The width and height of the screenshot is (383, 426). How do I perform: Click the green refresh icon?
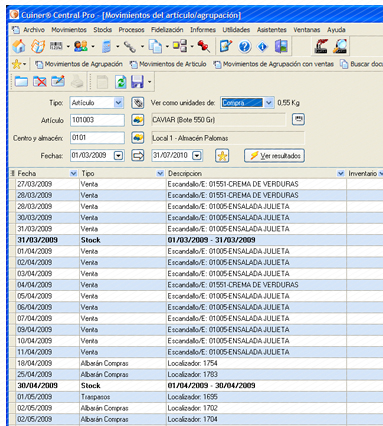pyautogui.click(x=121, y=82)
